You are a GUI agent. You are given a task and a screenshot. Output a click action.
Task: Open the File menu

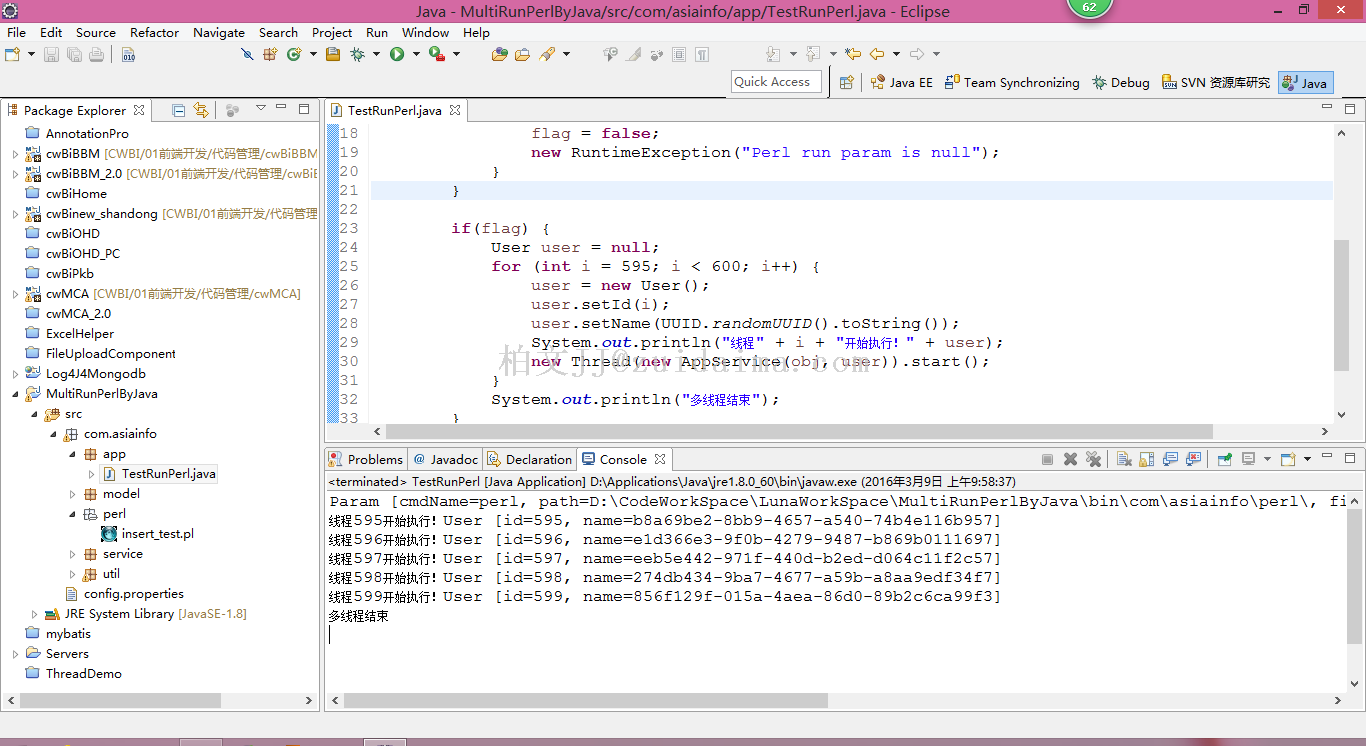[16, 32]
